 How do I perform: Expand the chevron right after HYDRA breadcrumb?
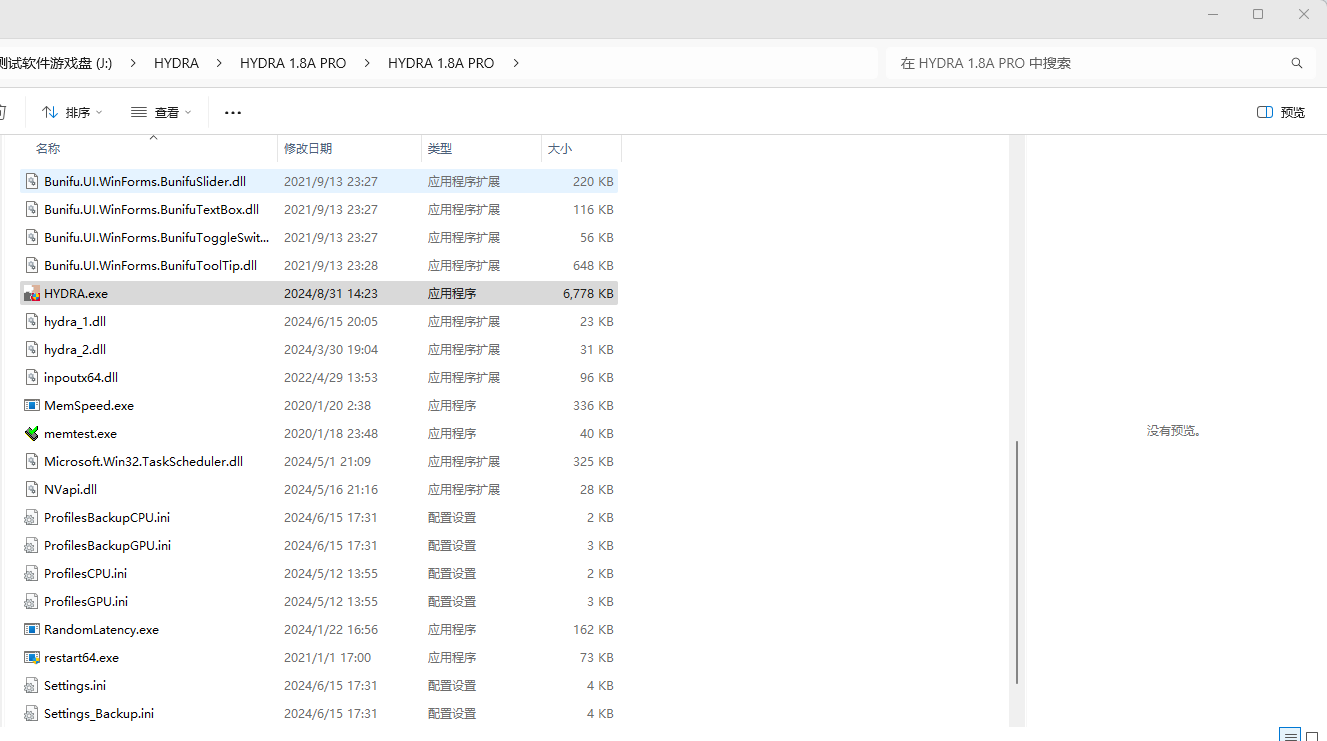(219, 63)
